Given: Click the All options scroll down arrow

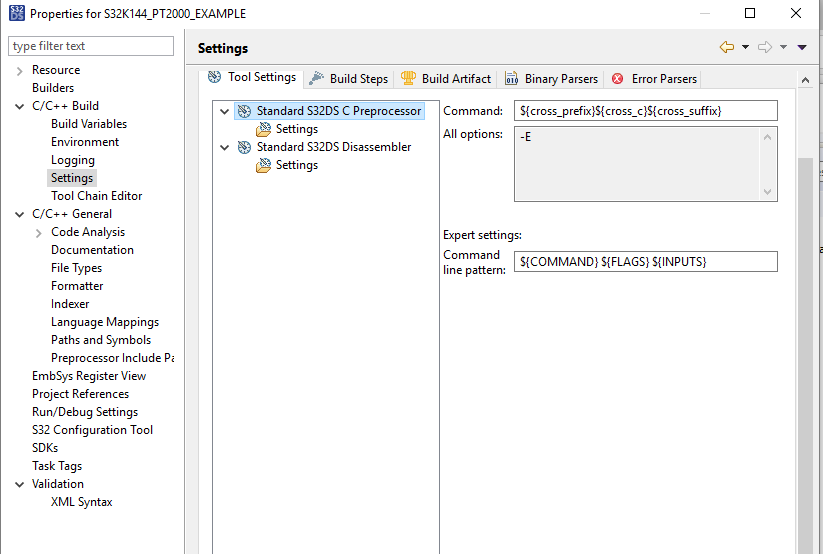Looking at the screenshot, I should (x=767, y=192).
